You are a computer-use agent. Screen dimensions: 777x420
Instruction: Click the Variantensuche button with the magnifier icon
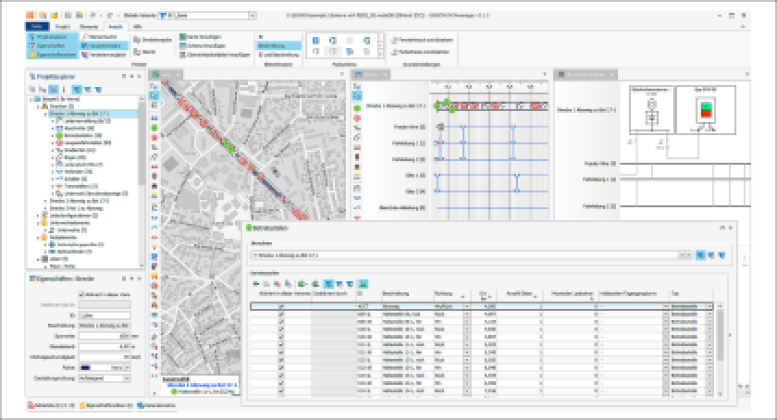tap(100, 37)
